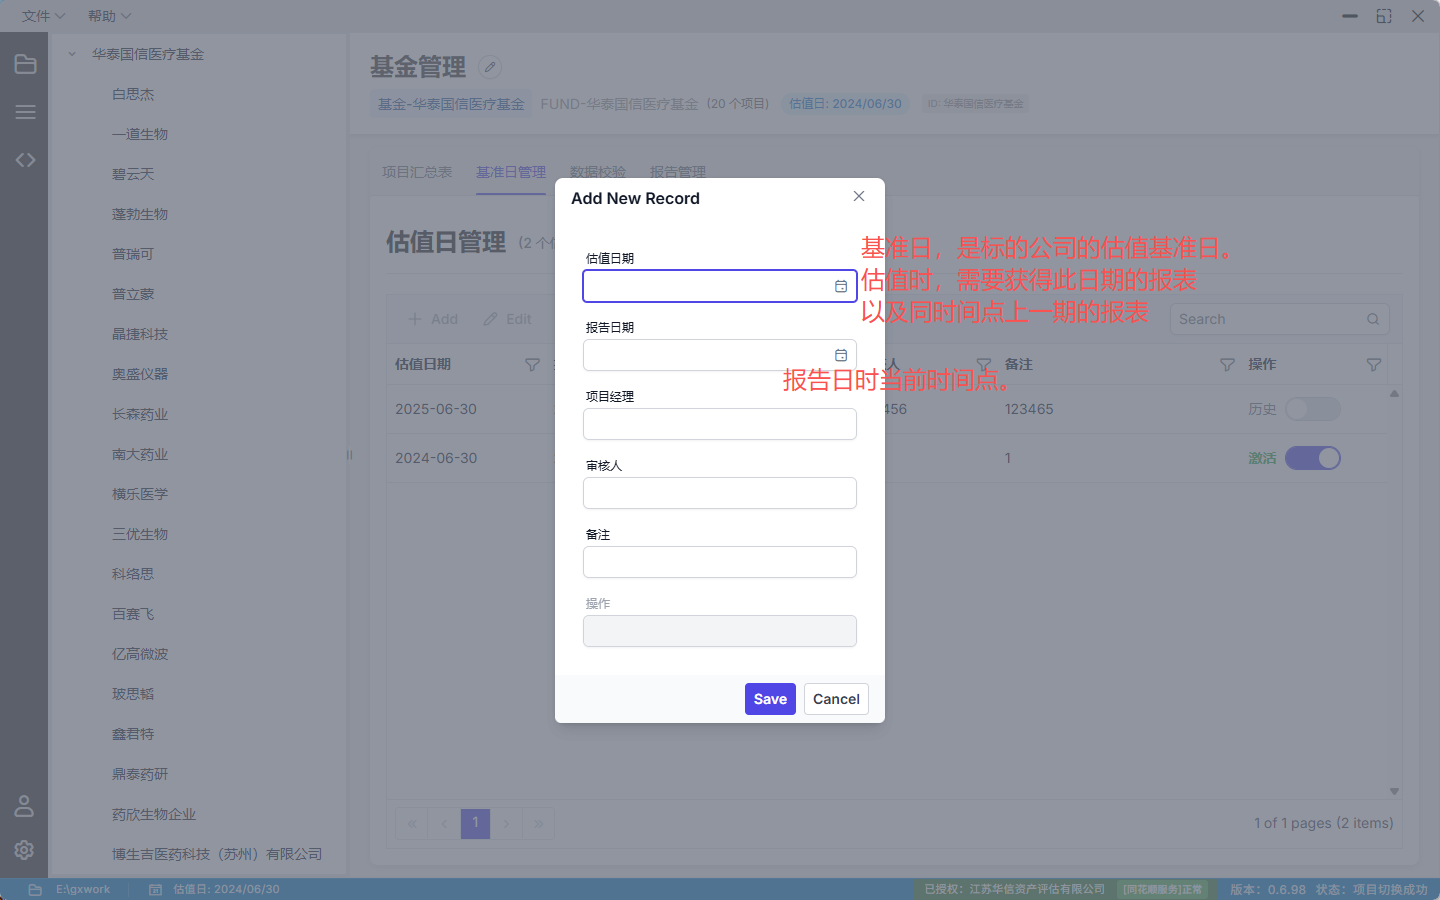
Task: Open the 文件 menu
Action: 43,16
